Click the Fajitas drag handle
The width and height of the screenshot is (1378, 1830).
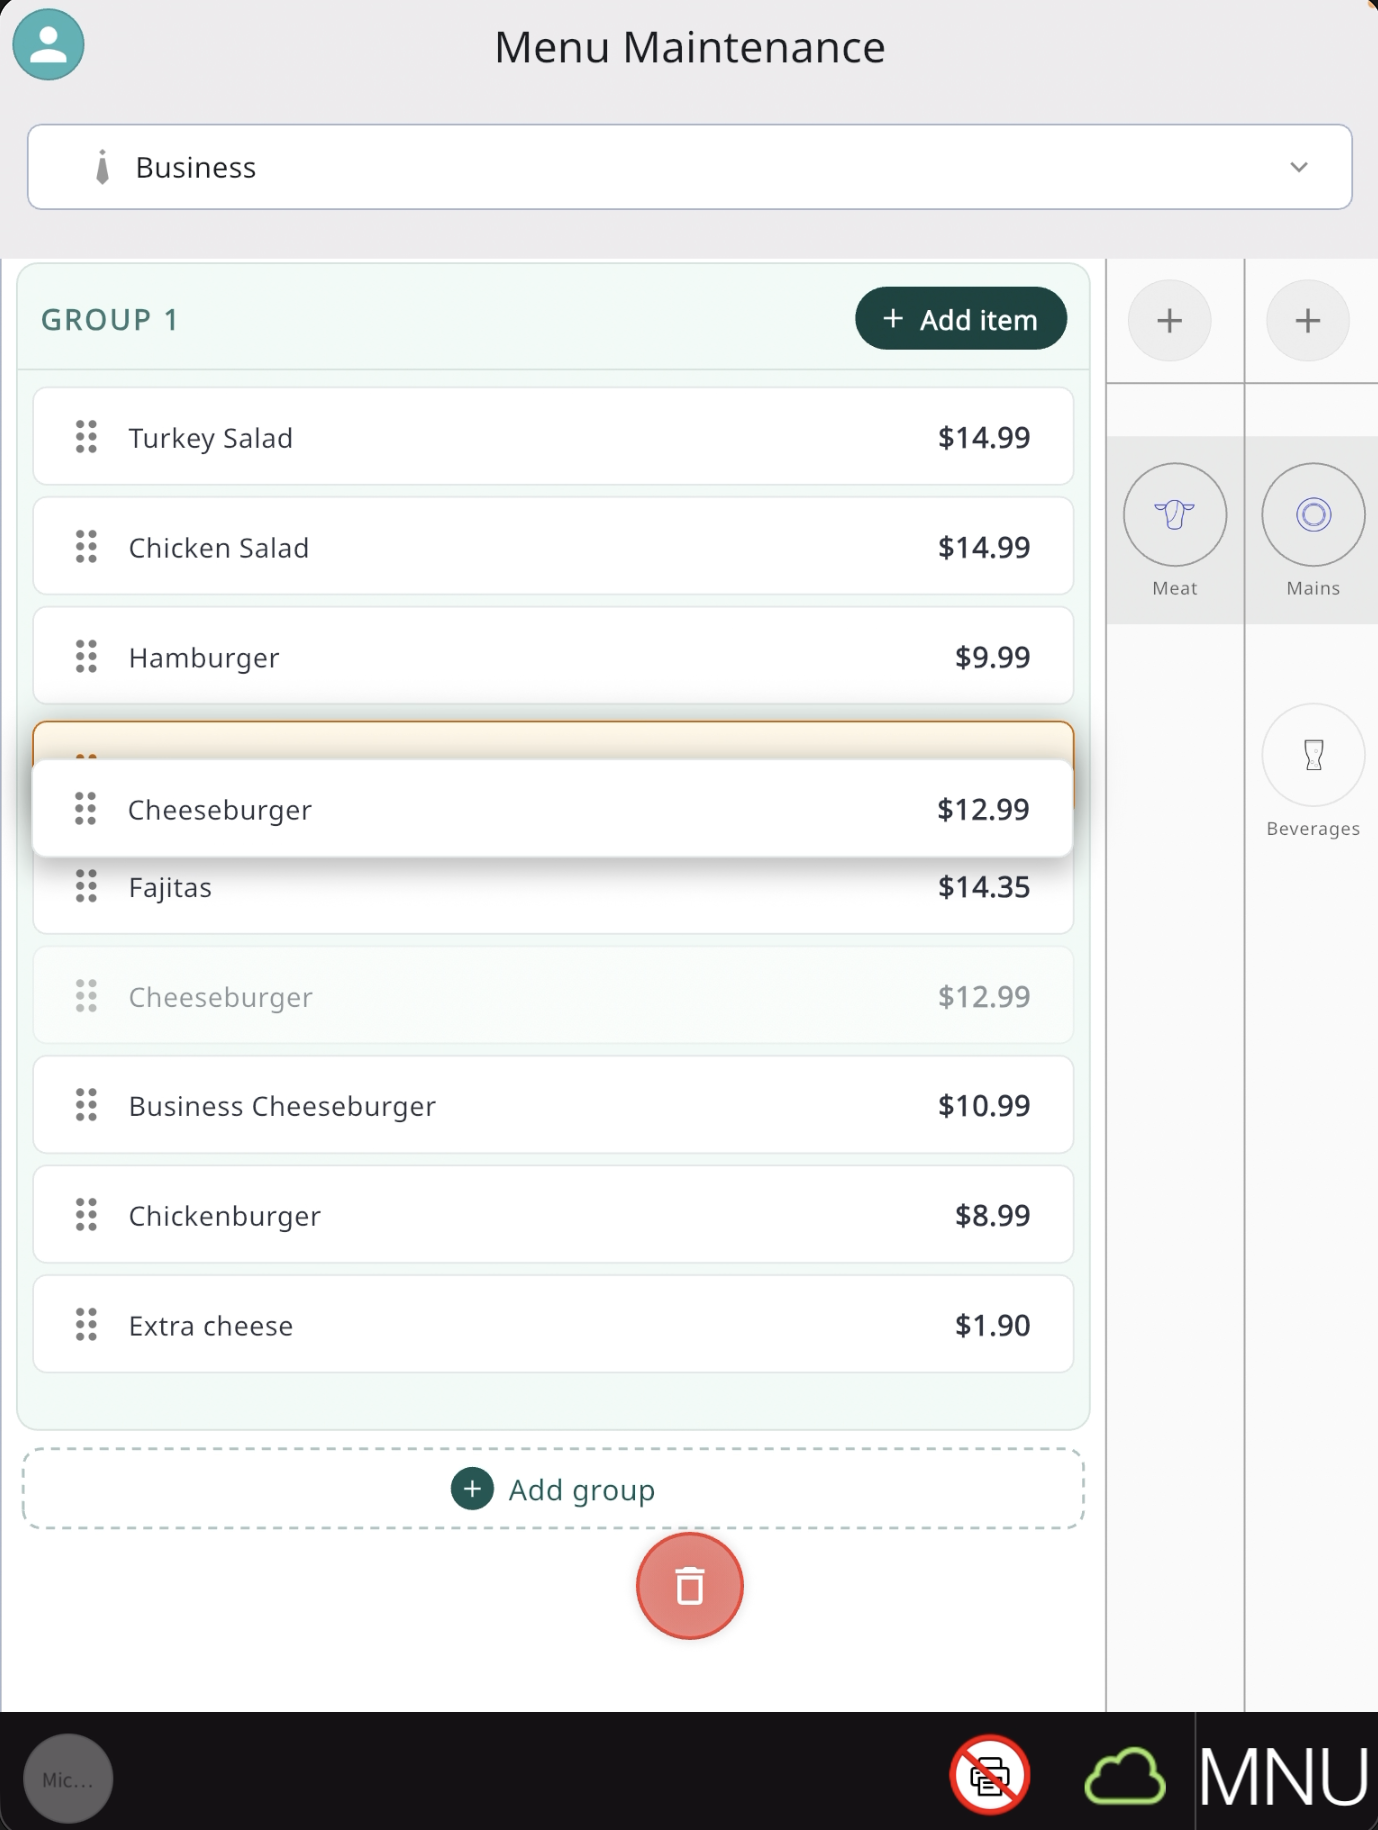point(87,886)
